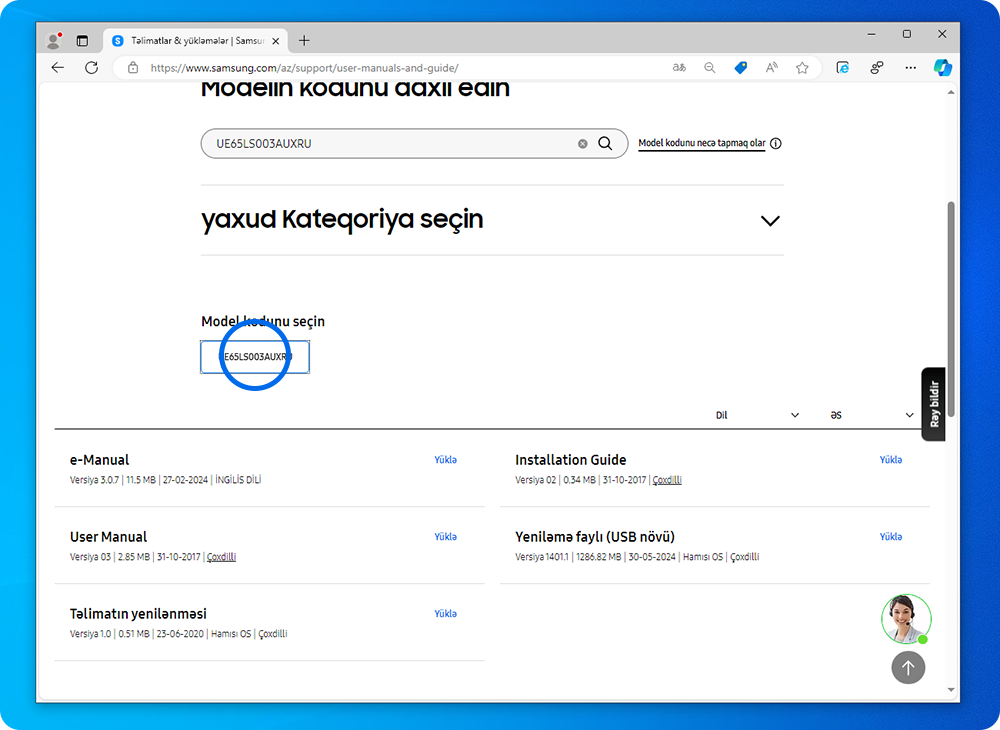
Task: Expand the 'yaxud Kateqoriya seçin' section
Action: click(x=770, y=220)
